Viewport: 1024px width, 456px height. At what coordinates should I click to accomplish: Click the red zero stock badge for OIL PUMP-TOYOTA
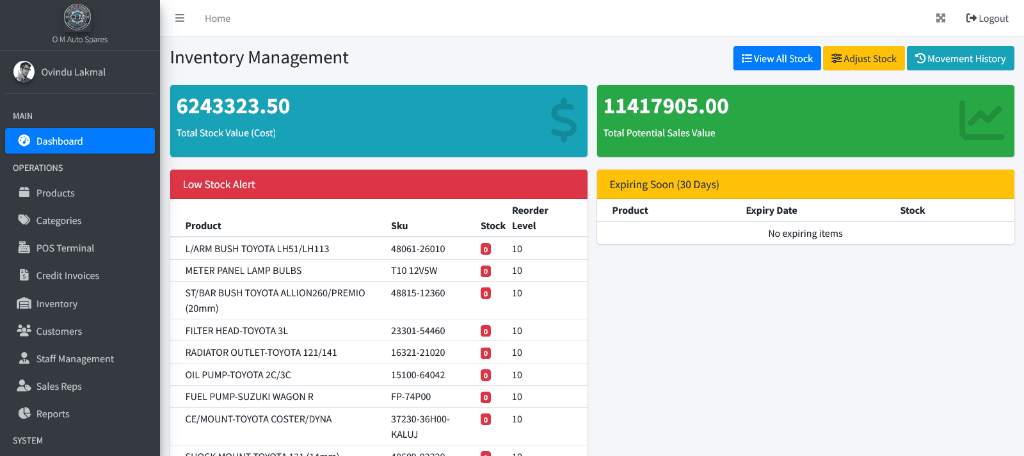click(485, 375)
